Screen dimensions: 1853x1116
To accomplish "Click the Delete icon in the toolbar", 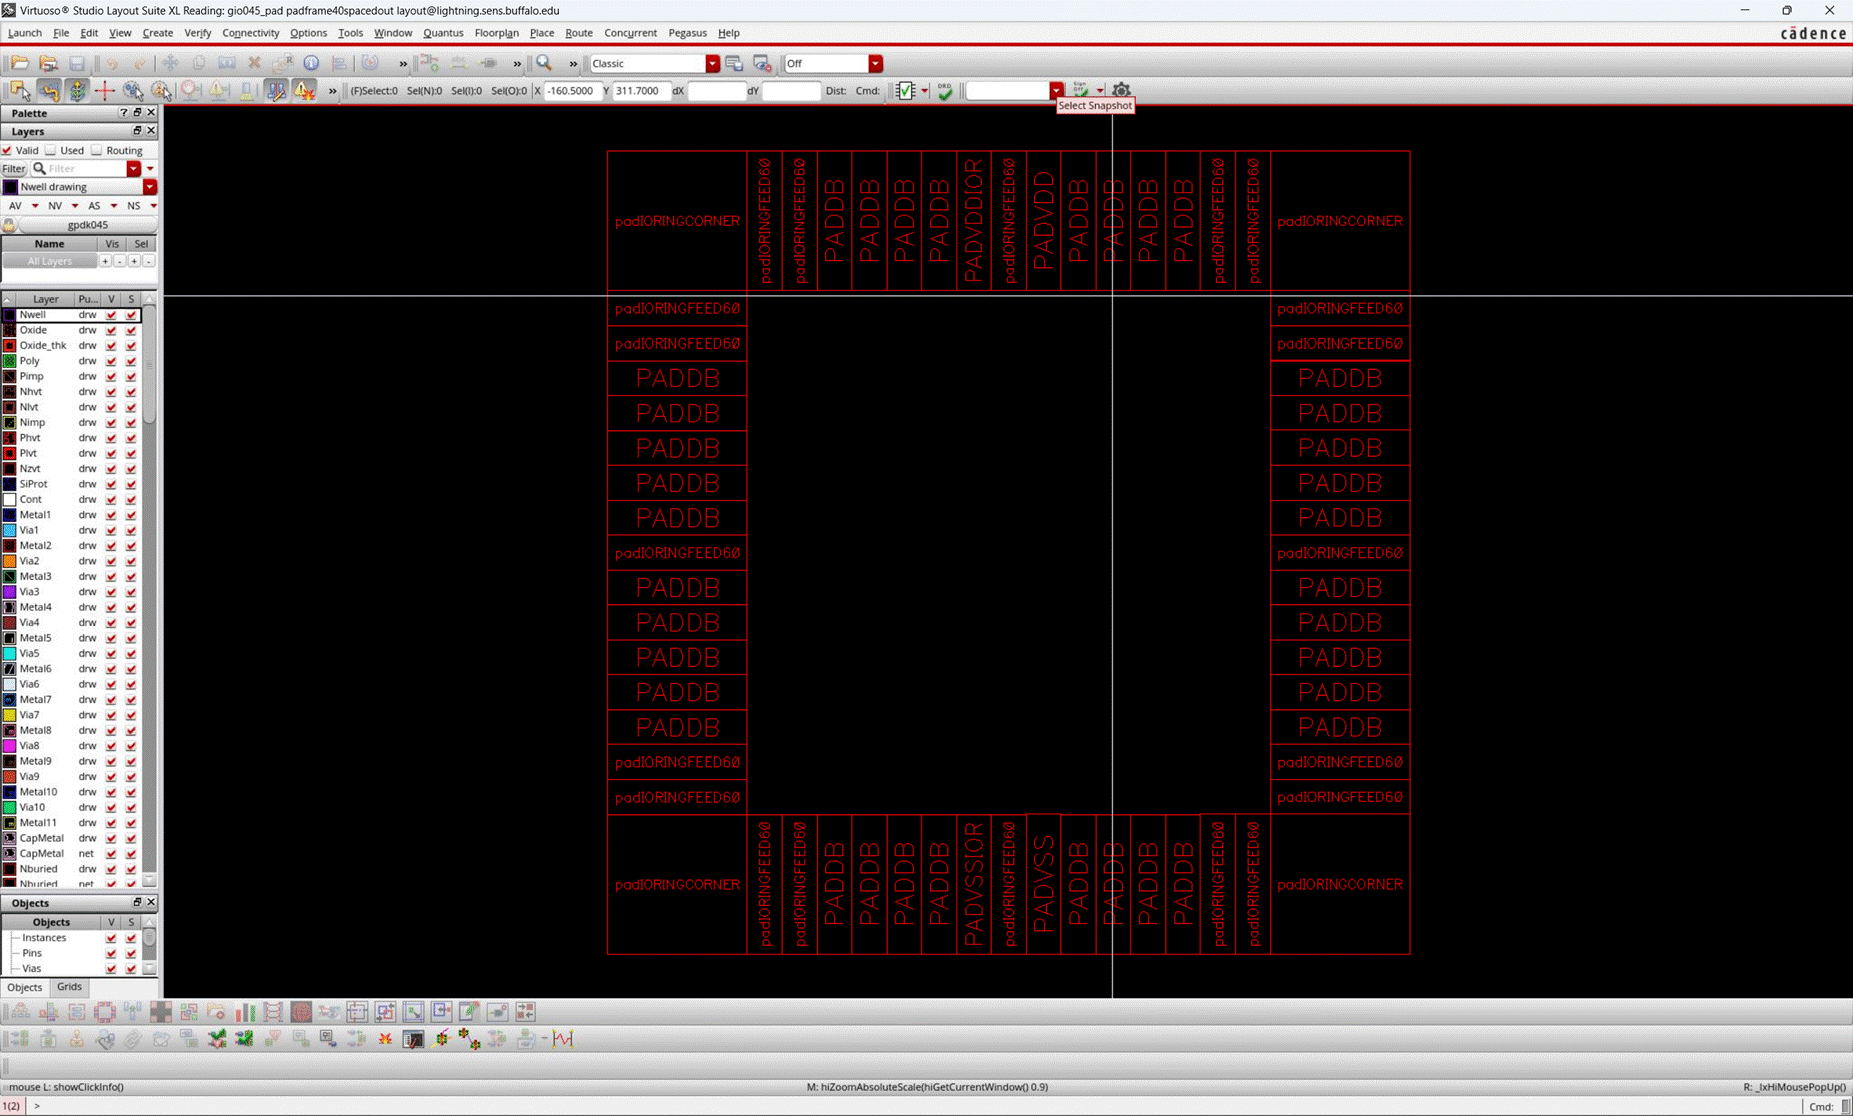I will [x=253, y=63].
